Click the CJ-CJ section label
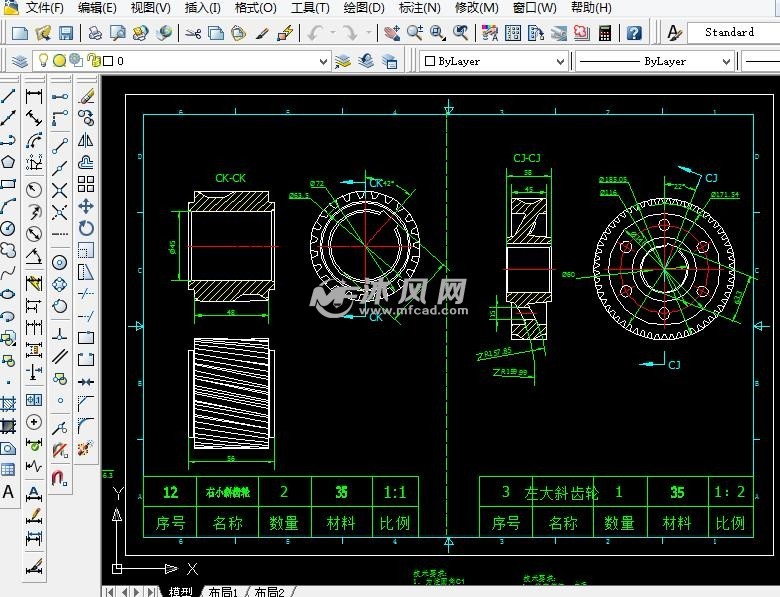The height and width of the screenshot is (597, 780). click(x=527, y=158)
